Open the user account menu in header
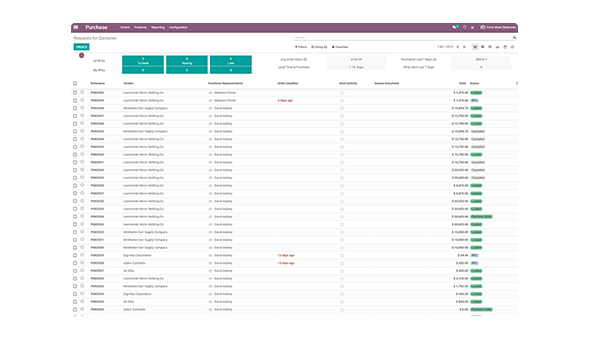Image resolution: width=590 pixels, height=360 pixels. tap(498, 27)
